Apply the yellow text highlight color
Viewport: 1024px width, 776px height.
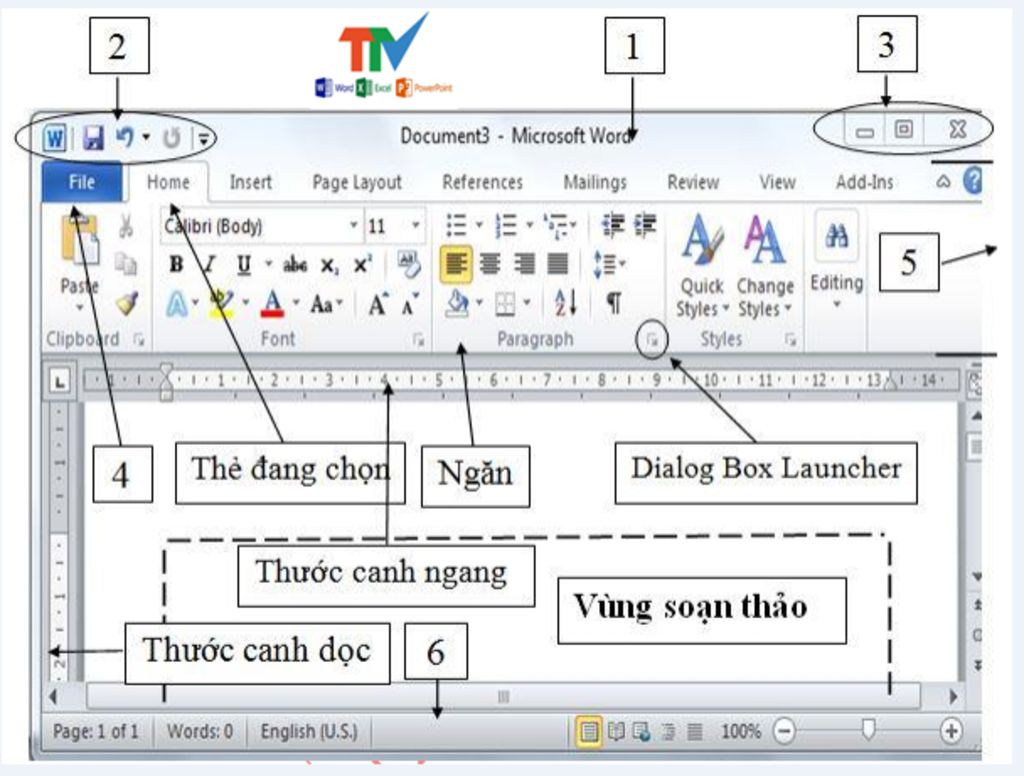tap(222, 304)
